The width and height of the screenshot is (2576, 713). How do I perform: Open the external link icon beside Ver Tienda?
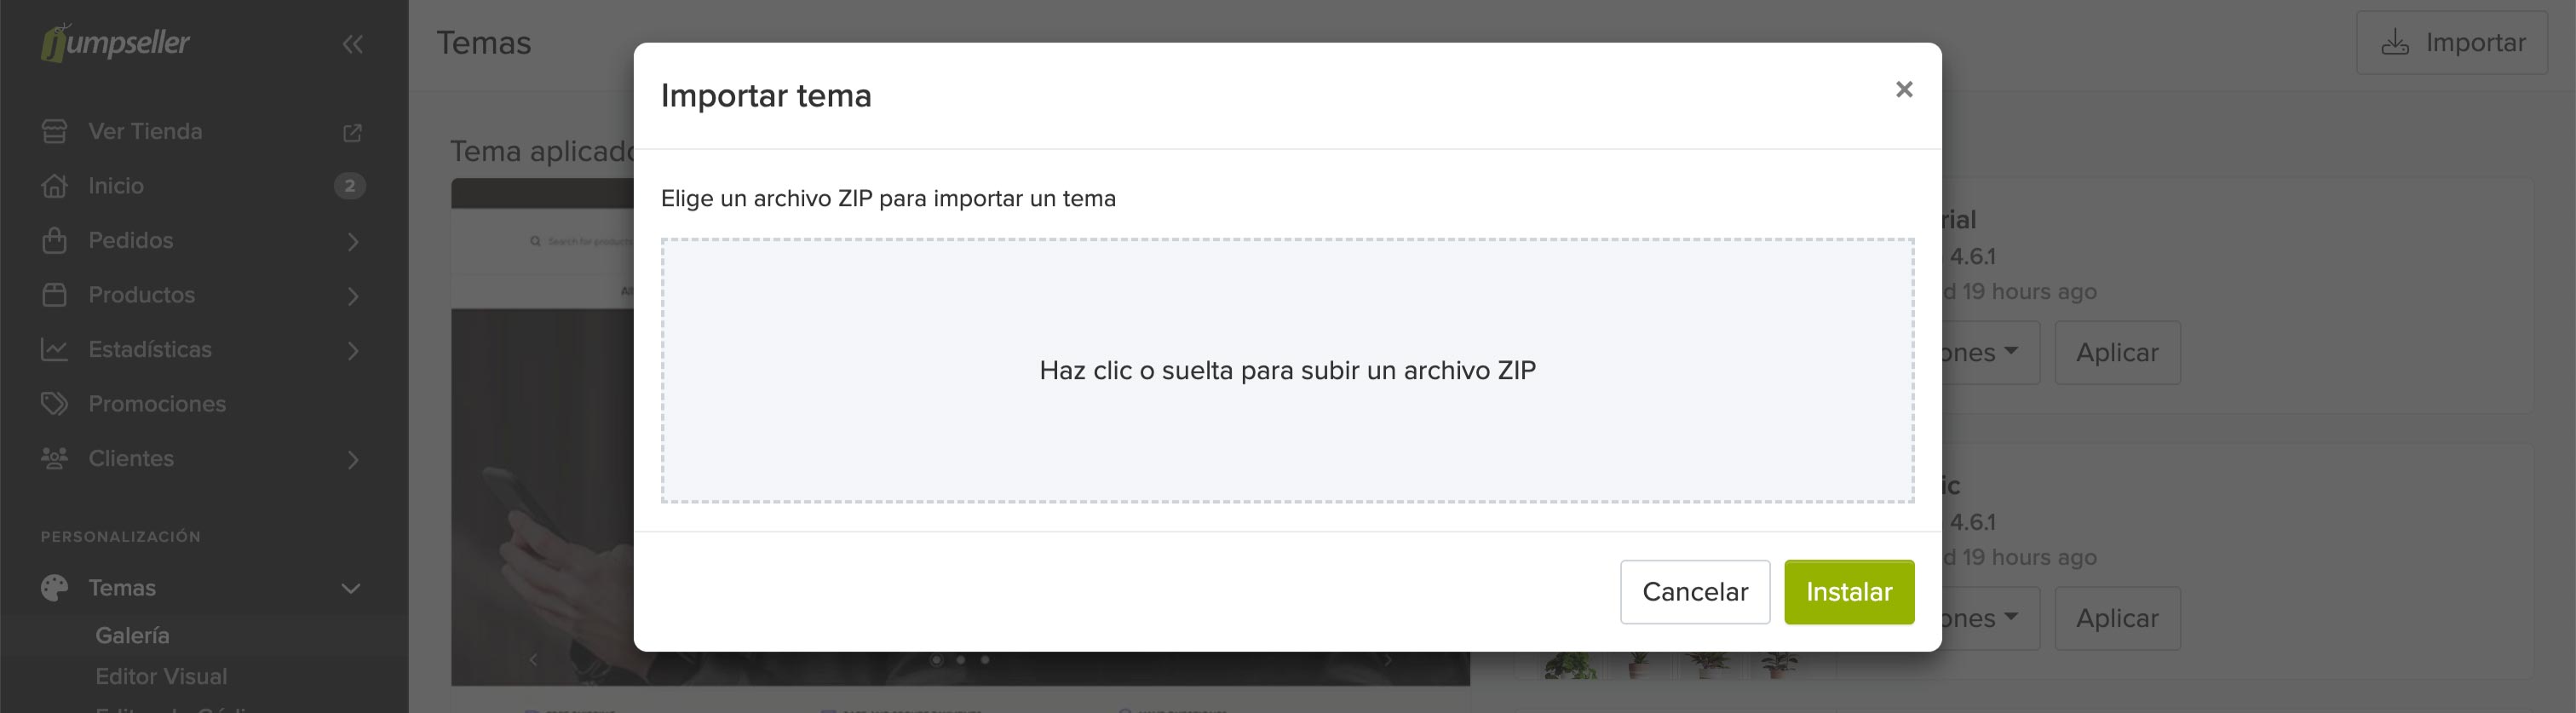tap(352, 132)
